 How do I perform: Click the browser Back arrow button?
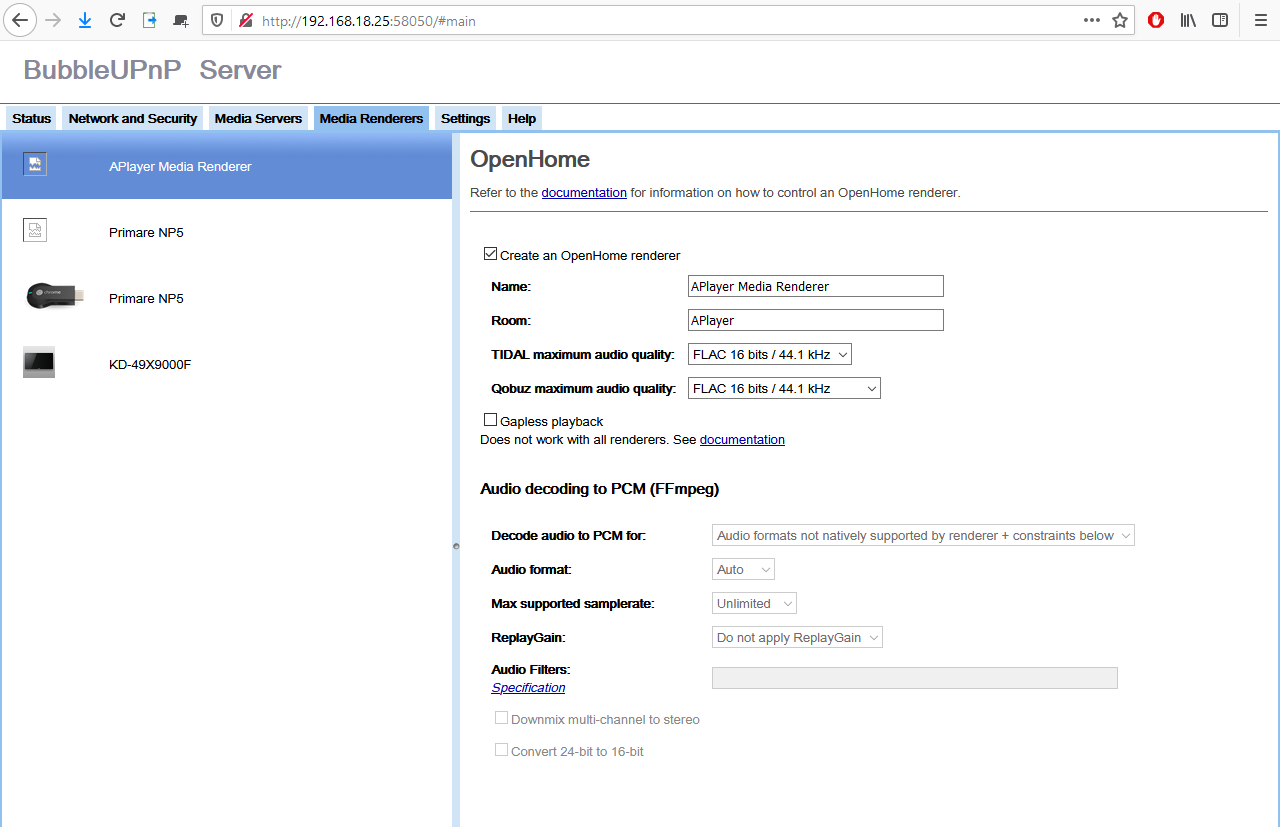tap(19, 20)
